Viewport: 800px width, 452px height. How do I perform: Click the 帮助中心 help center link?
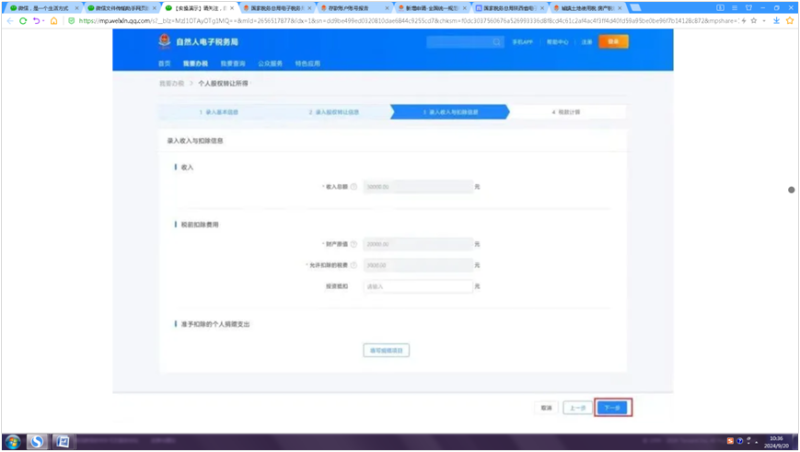[x=557, y=42]
